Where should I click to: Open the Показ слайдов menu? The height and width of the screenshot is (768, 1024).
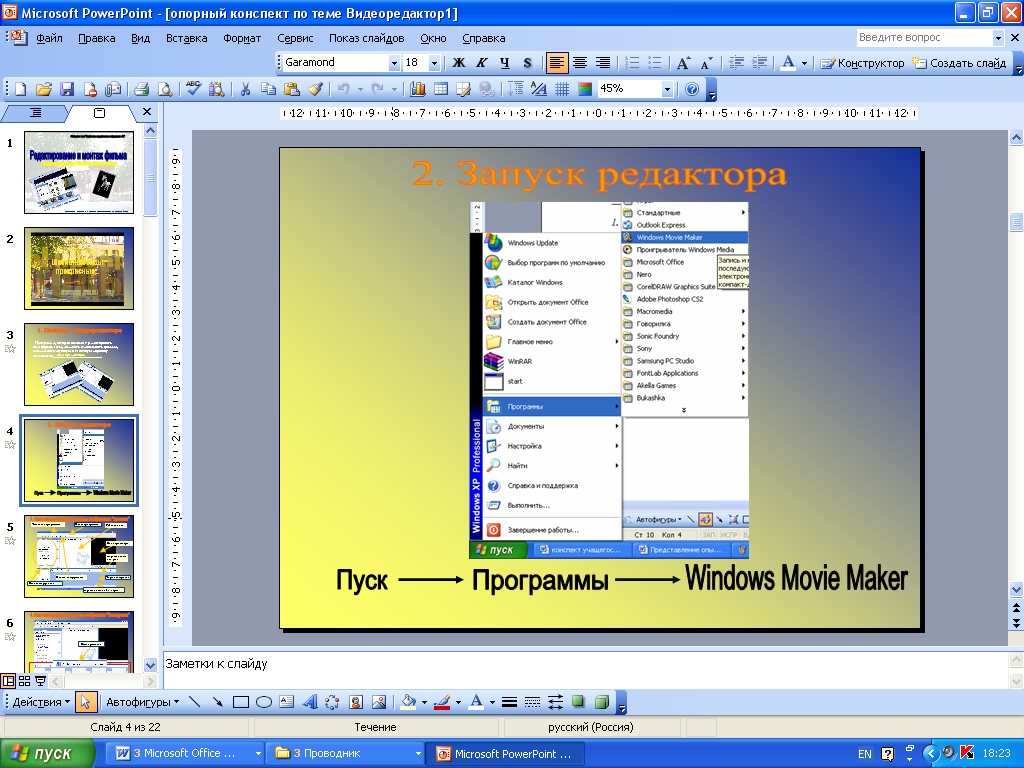(366, 38)
